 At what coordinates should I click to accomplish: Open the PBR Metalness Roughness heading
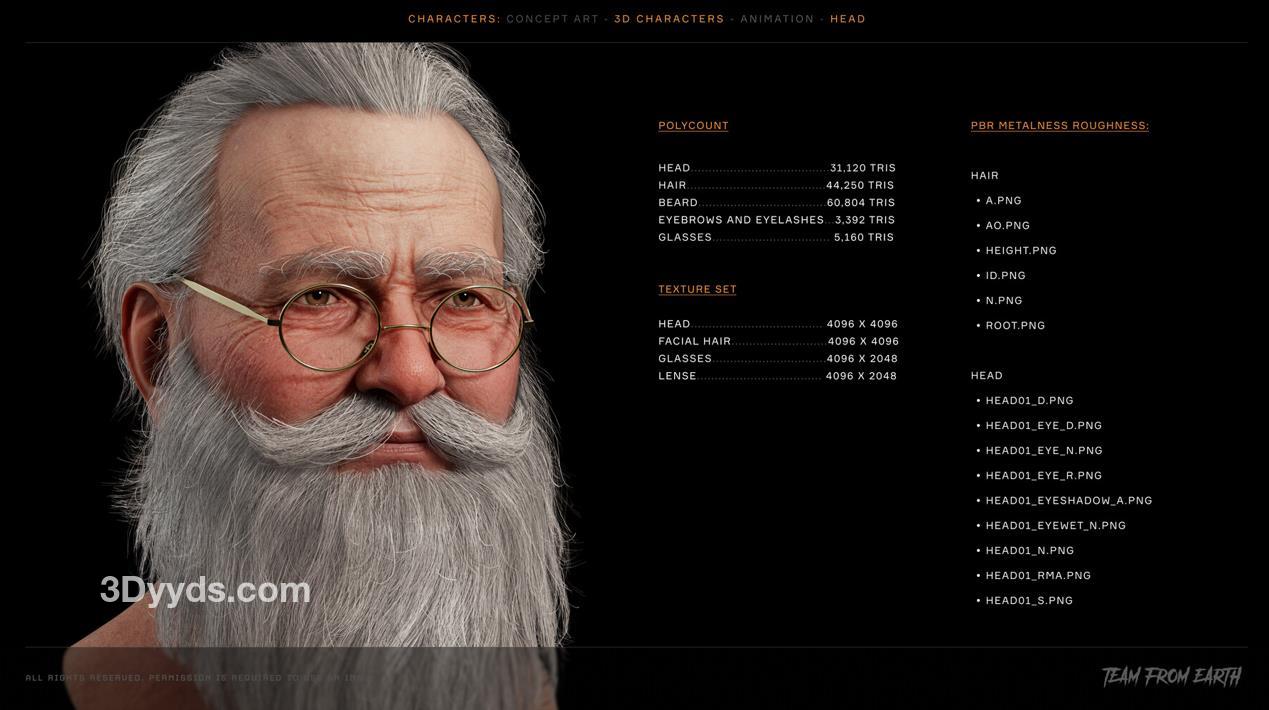[x=1059, y=126]
